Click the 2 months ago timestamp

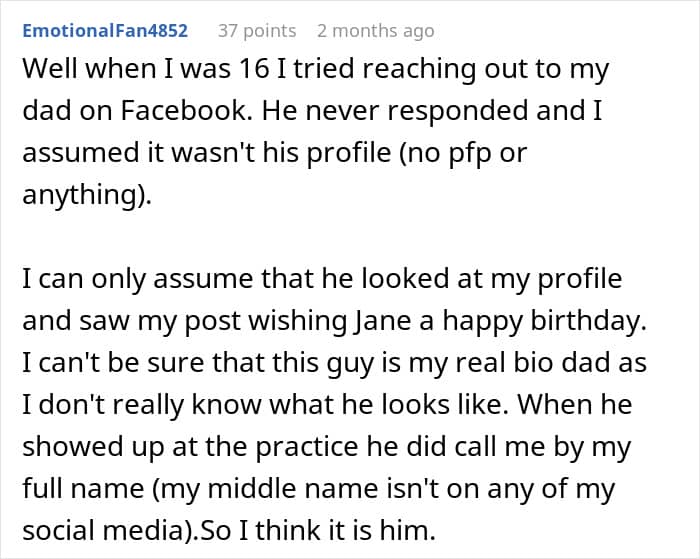[375, 31]
